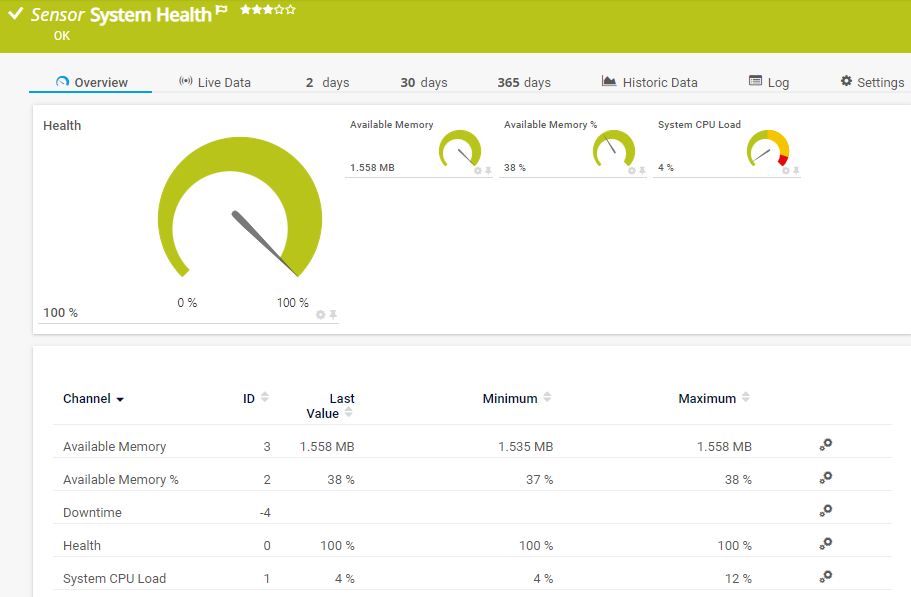The height and width of the screenshot is (597, 911).
Task: Click the Channel column sort arrow
Action: (120, 400)
